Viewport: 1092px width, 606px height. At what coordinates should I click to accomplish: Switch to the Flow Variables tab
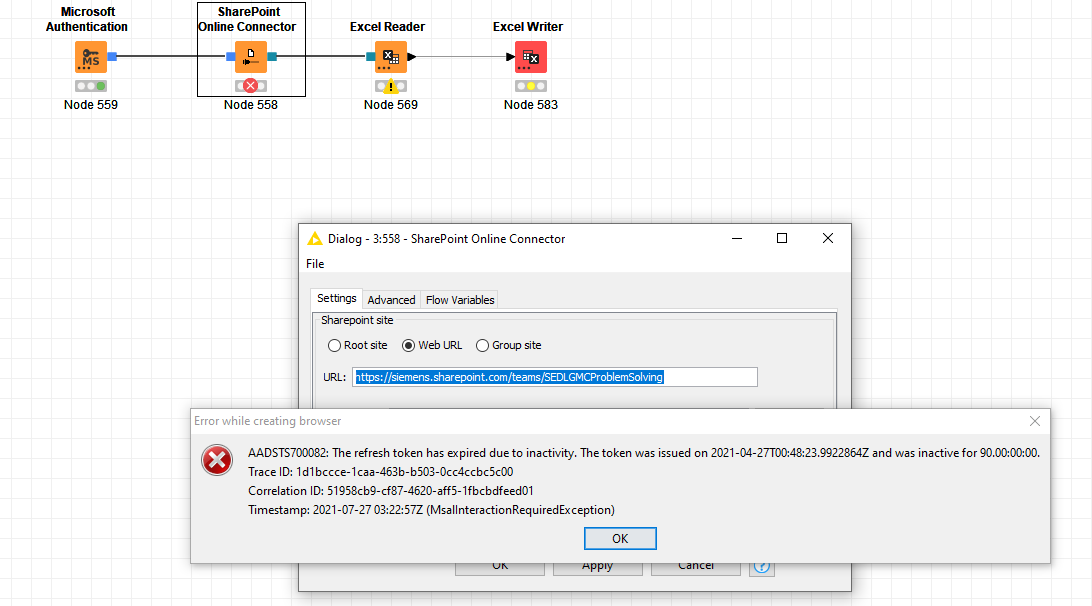459,300
